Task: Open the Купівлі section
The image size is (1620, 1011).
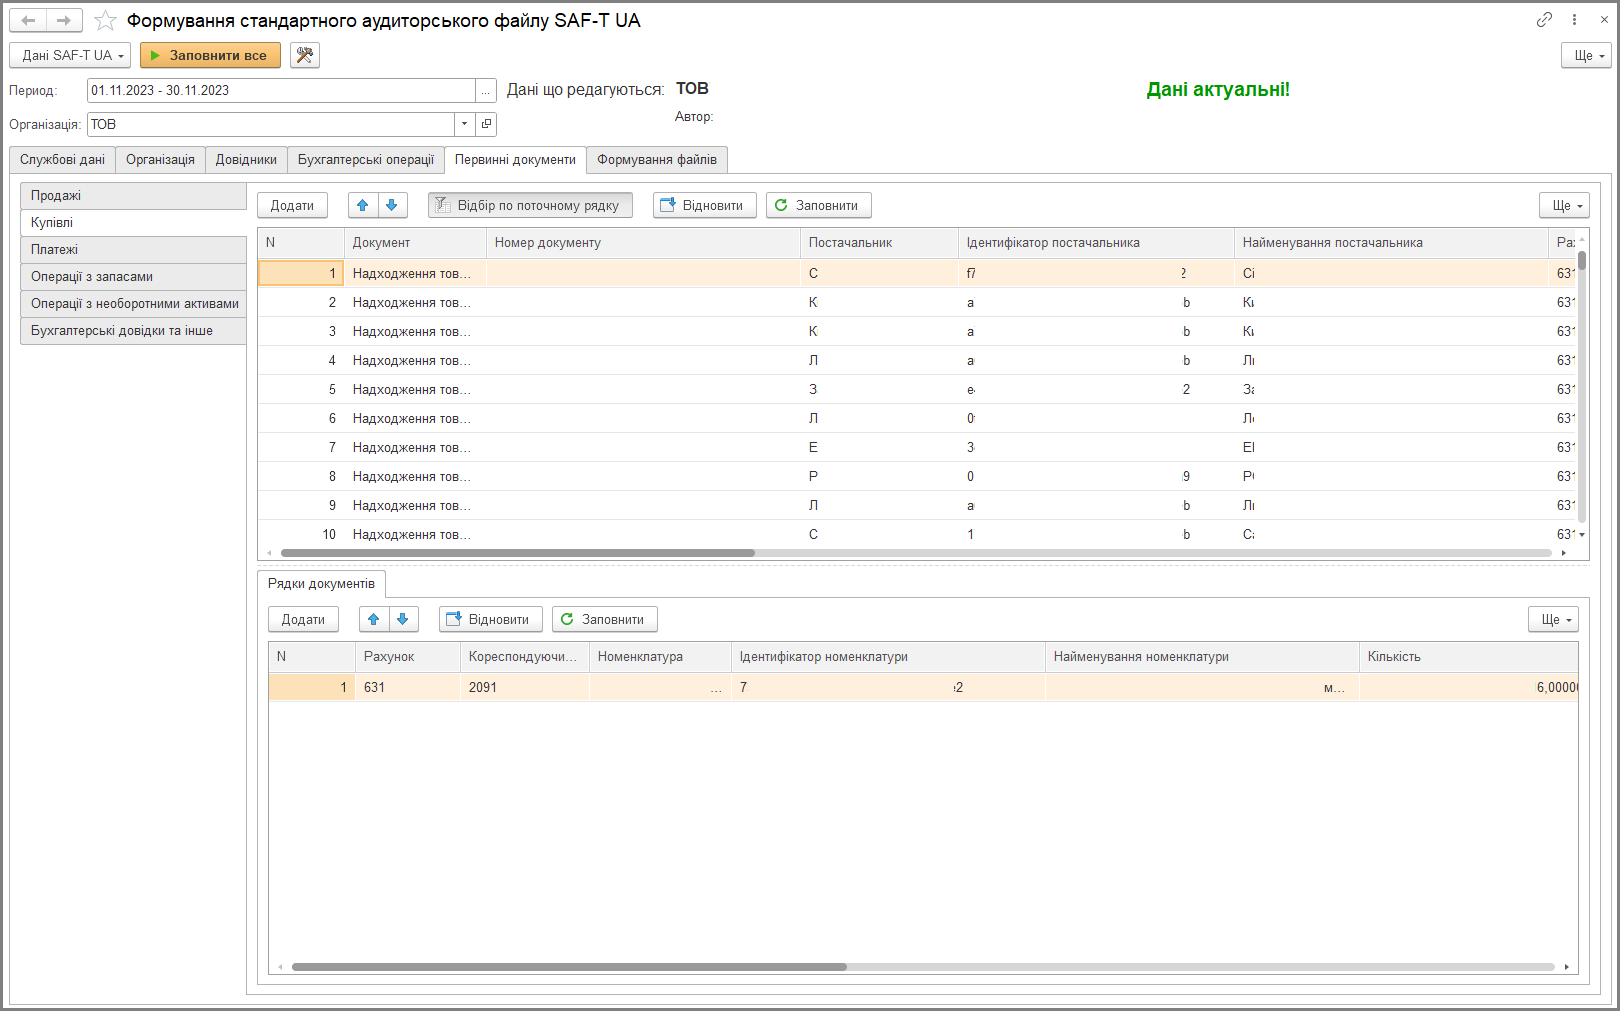Action: pyautogui.click(x=133, y=223)
